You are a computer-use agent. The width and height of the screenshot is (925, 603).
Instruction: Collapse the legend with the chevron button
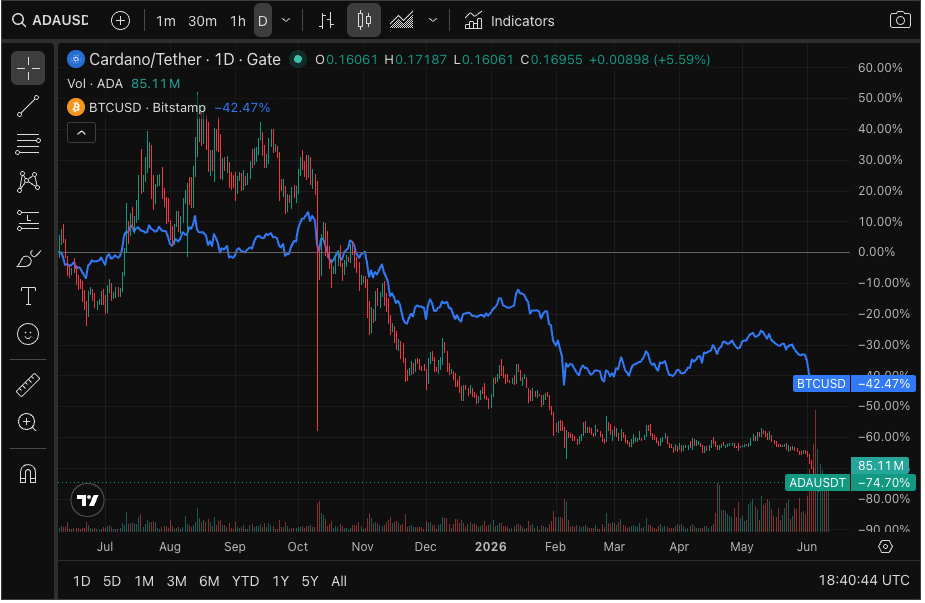pyautogui.click(x=81, y=133)
